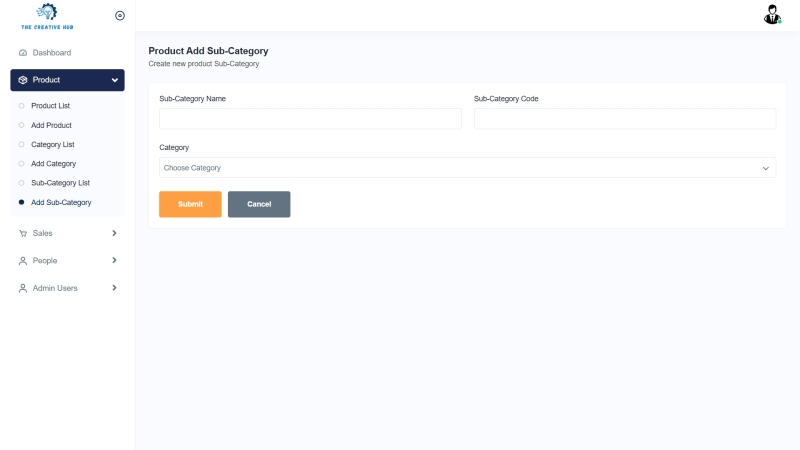Open the Choose Category dropdown
This screenshot has width=800, height=450.
click(x=467, y=168)
